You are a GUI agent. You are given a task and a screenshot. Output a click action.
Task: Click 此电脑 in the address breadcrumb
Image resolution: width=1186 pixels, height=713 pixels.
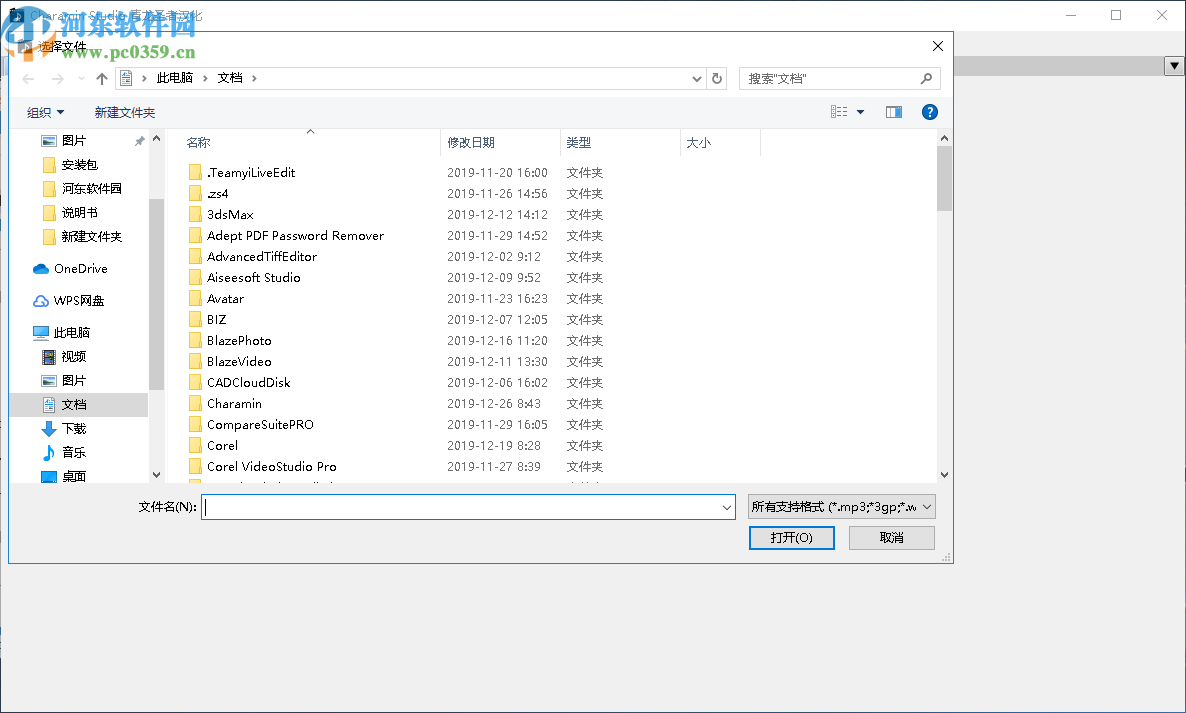coord(175,79)
